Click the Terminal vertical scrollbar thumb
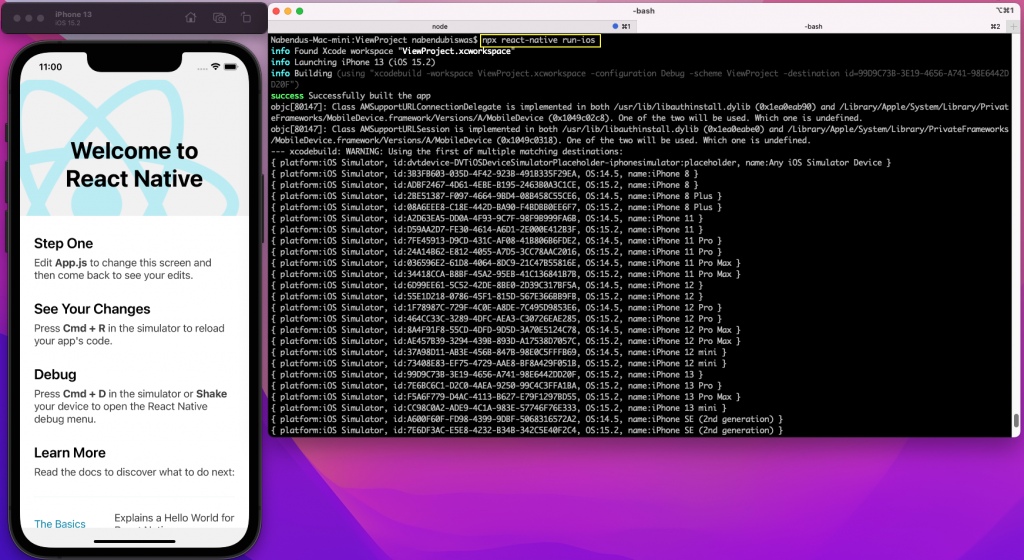Viewport: 1024px width, 560px height. (1016, 420)
